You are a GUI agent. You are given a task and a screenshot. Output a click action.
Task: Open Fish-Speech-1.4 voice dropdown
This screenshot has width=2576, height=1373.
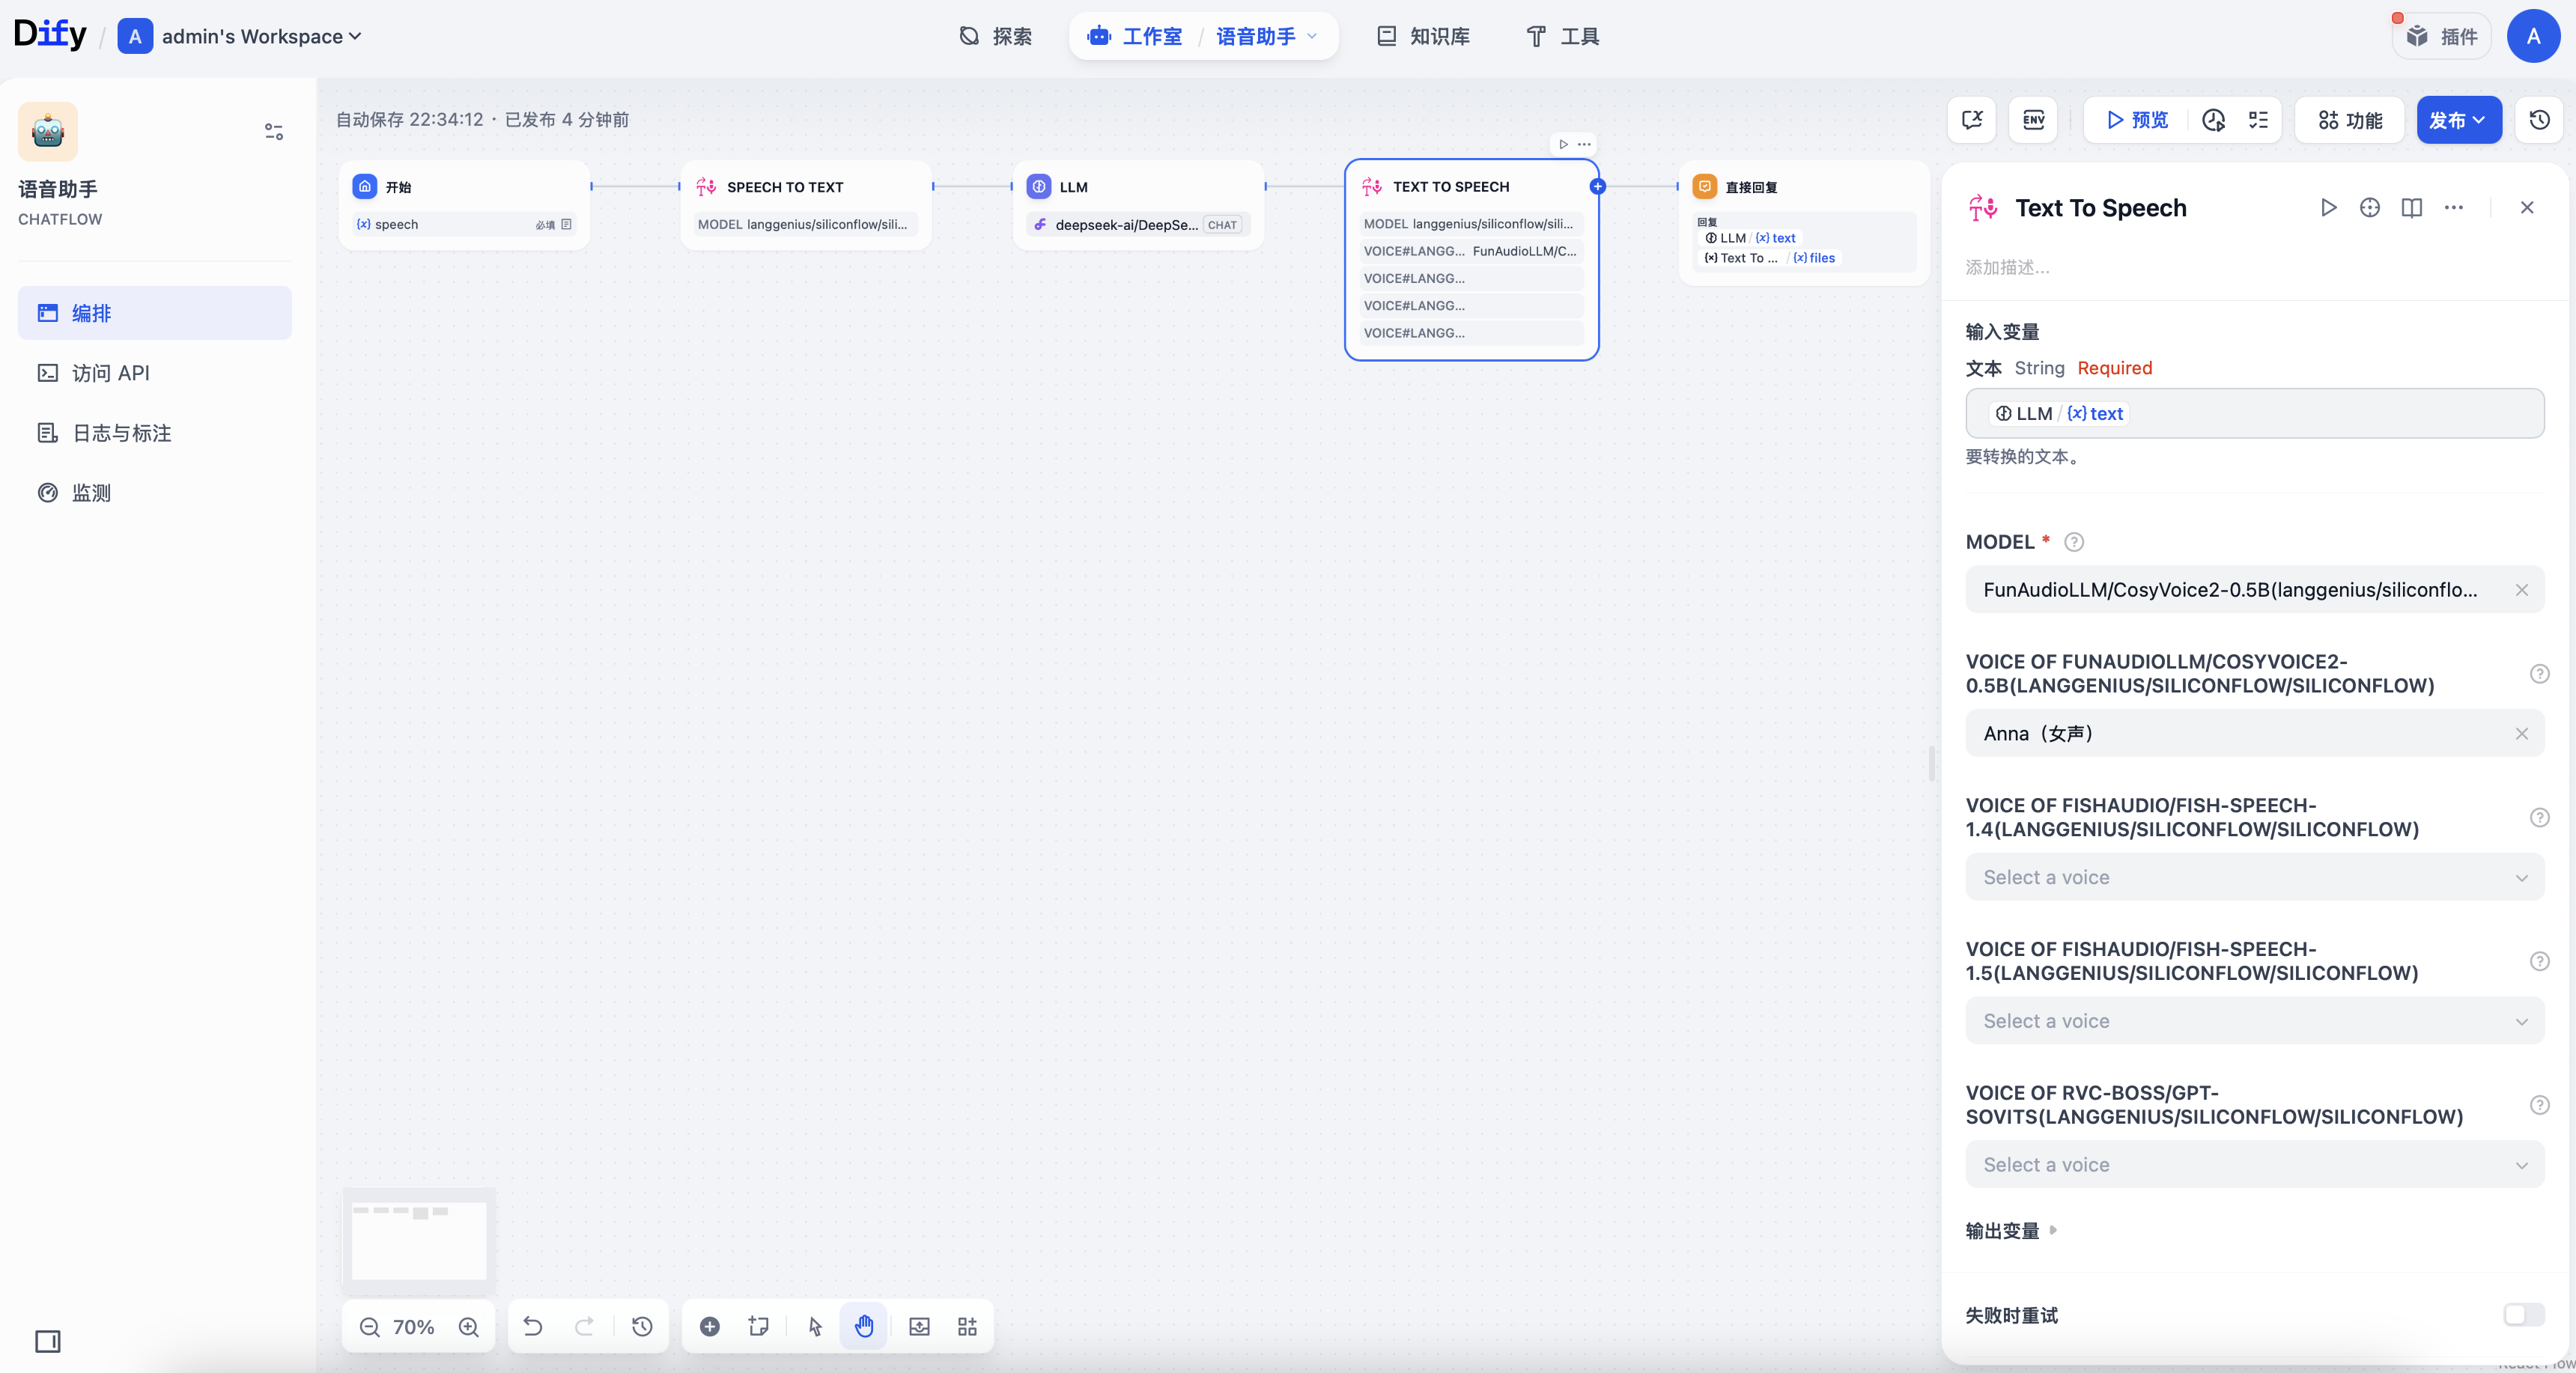tap(2254, 877)
